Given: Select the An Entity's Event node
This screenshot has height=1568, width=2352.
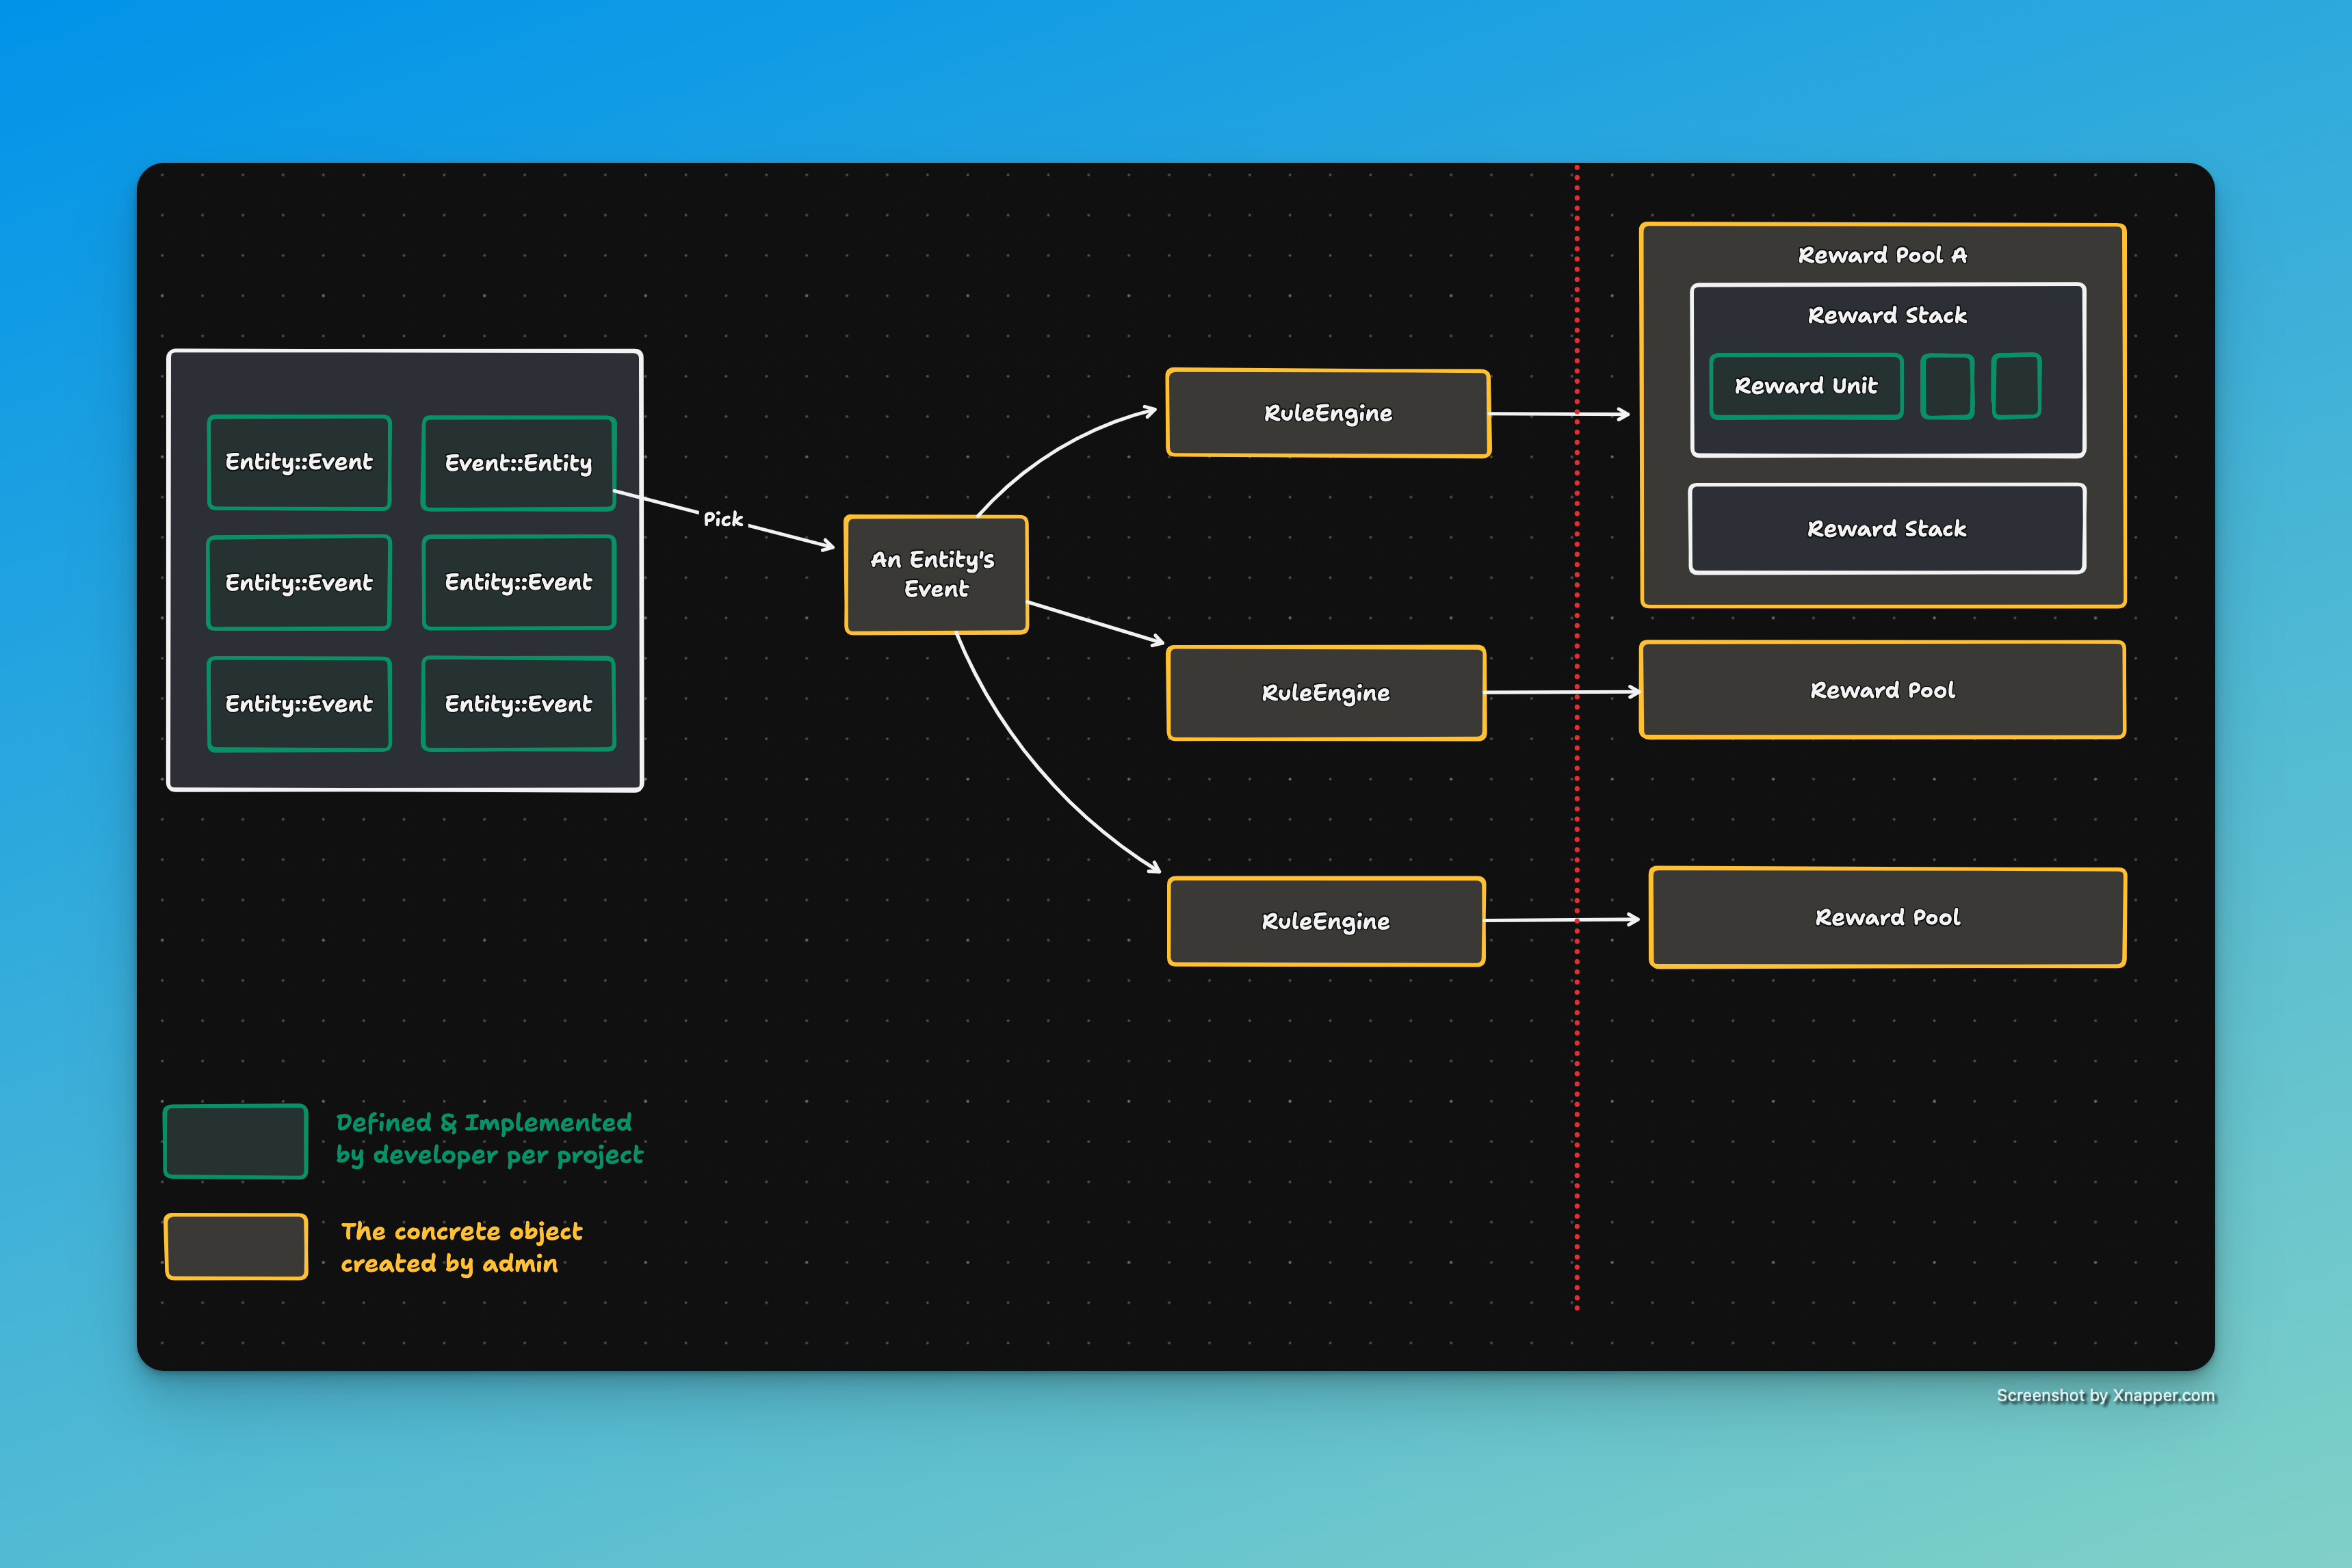Looking at the screenshot, I should pos(936,575).
